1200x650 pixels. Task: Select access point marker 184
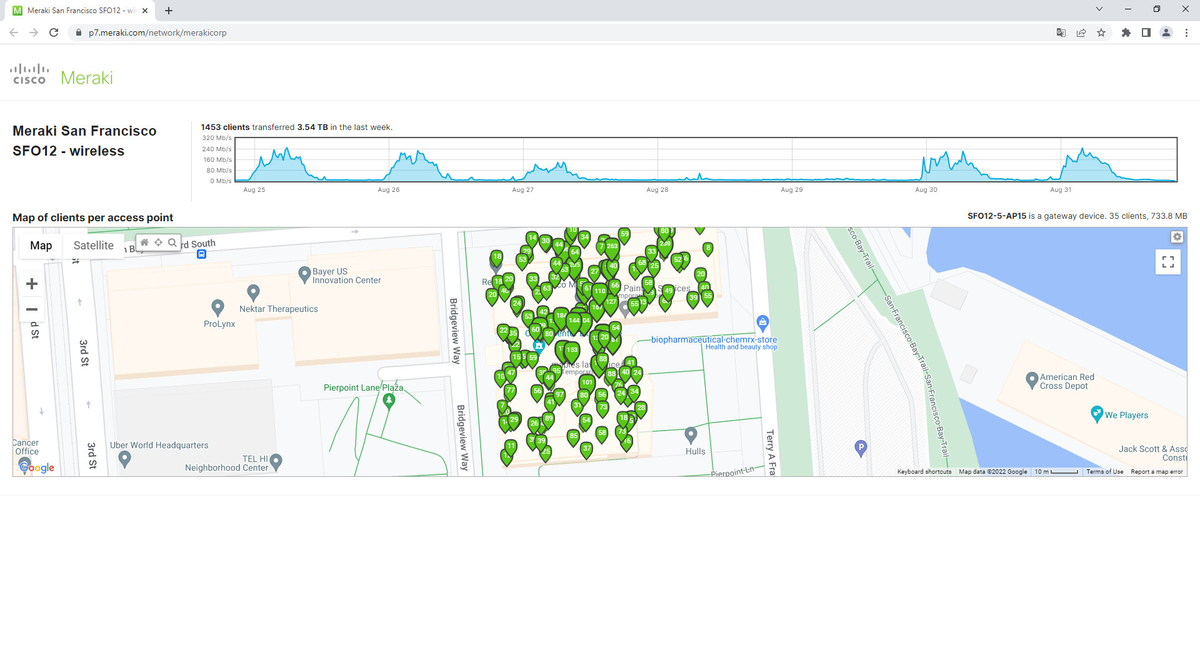click(x=561, y=317)
